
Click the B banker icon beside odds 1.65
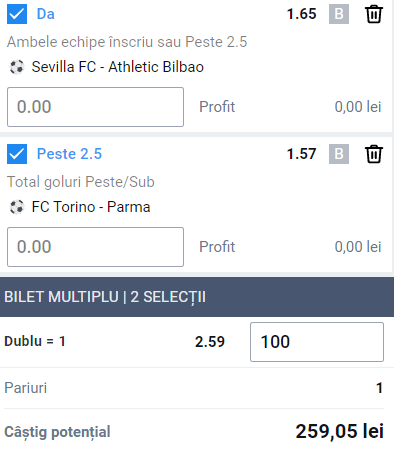pyautogui.click(x=339, y=14)
